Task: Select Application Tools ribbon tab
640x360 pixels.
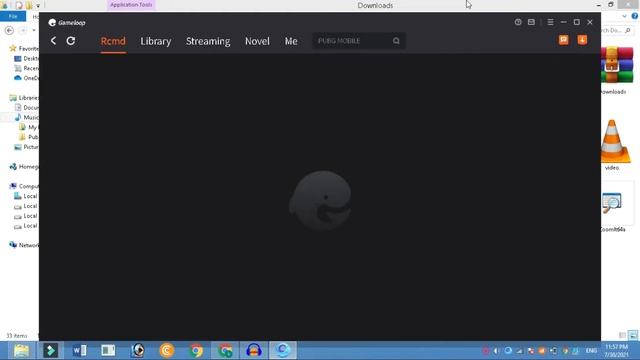Action: [x=131, y=5]
